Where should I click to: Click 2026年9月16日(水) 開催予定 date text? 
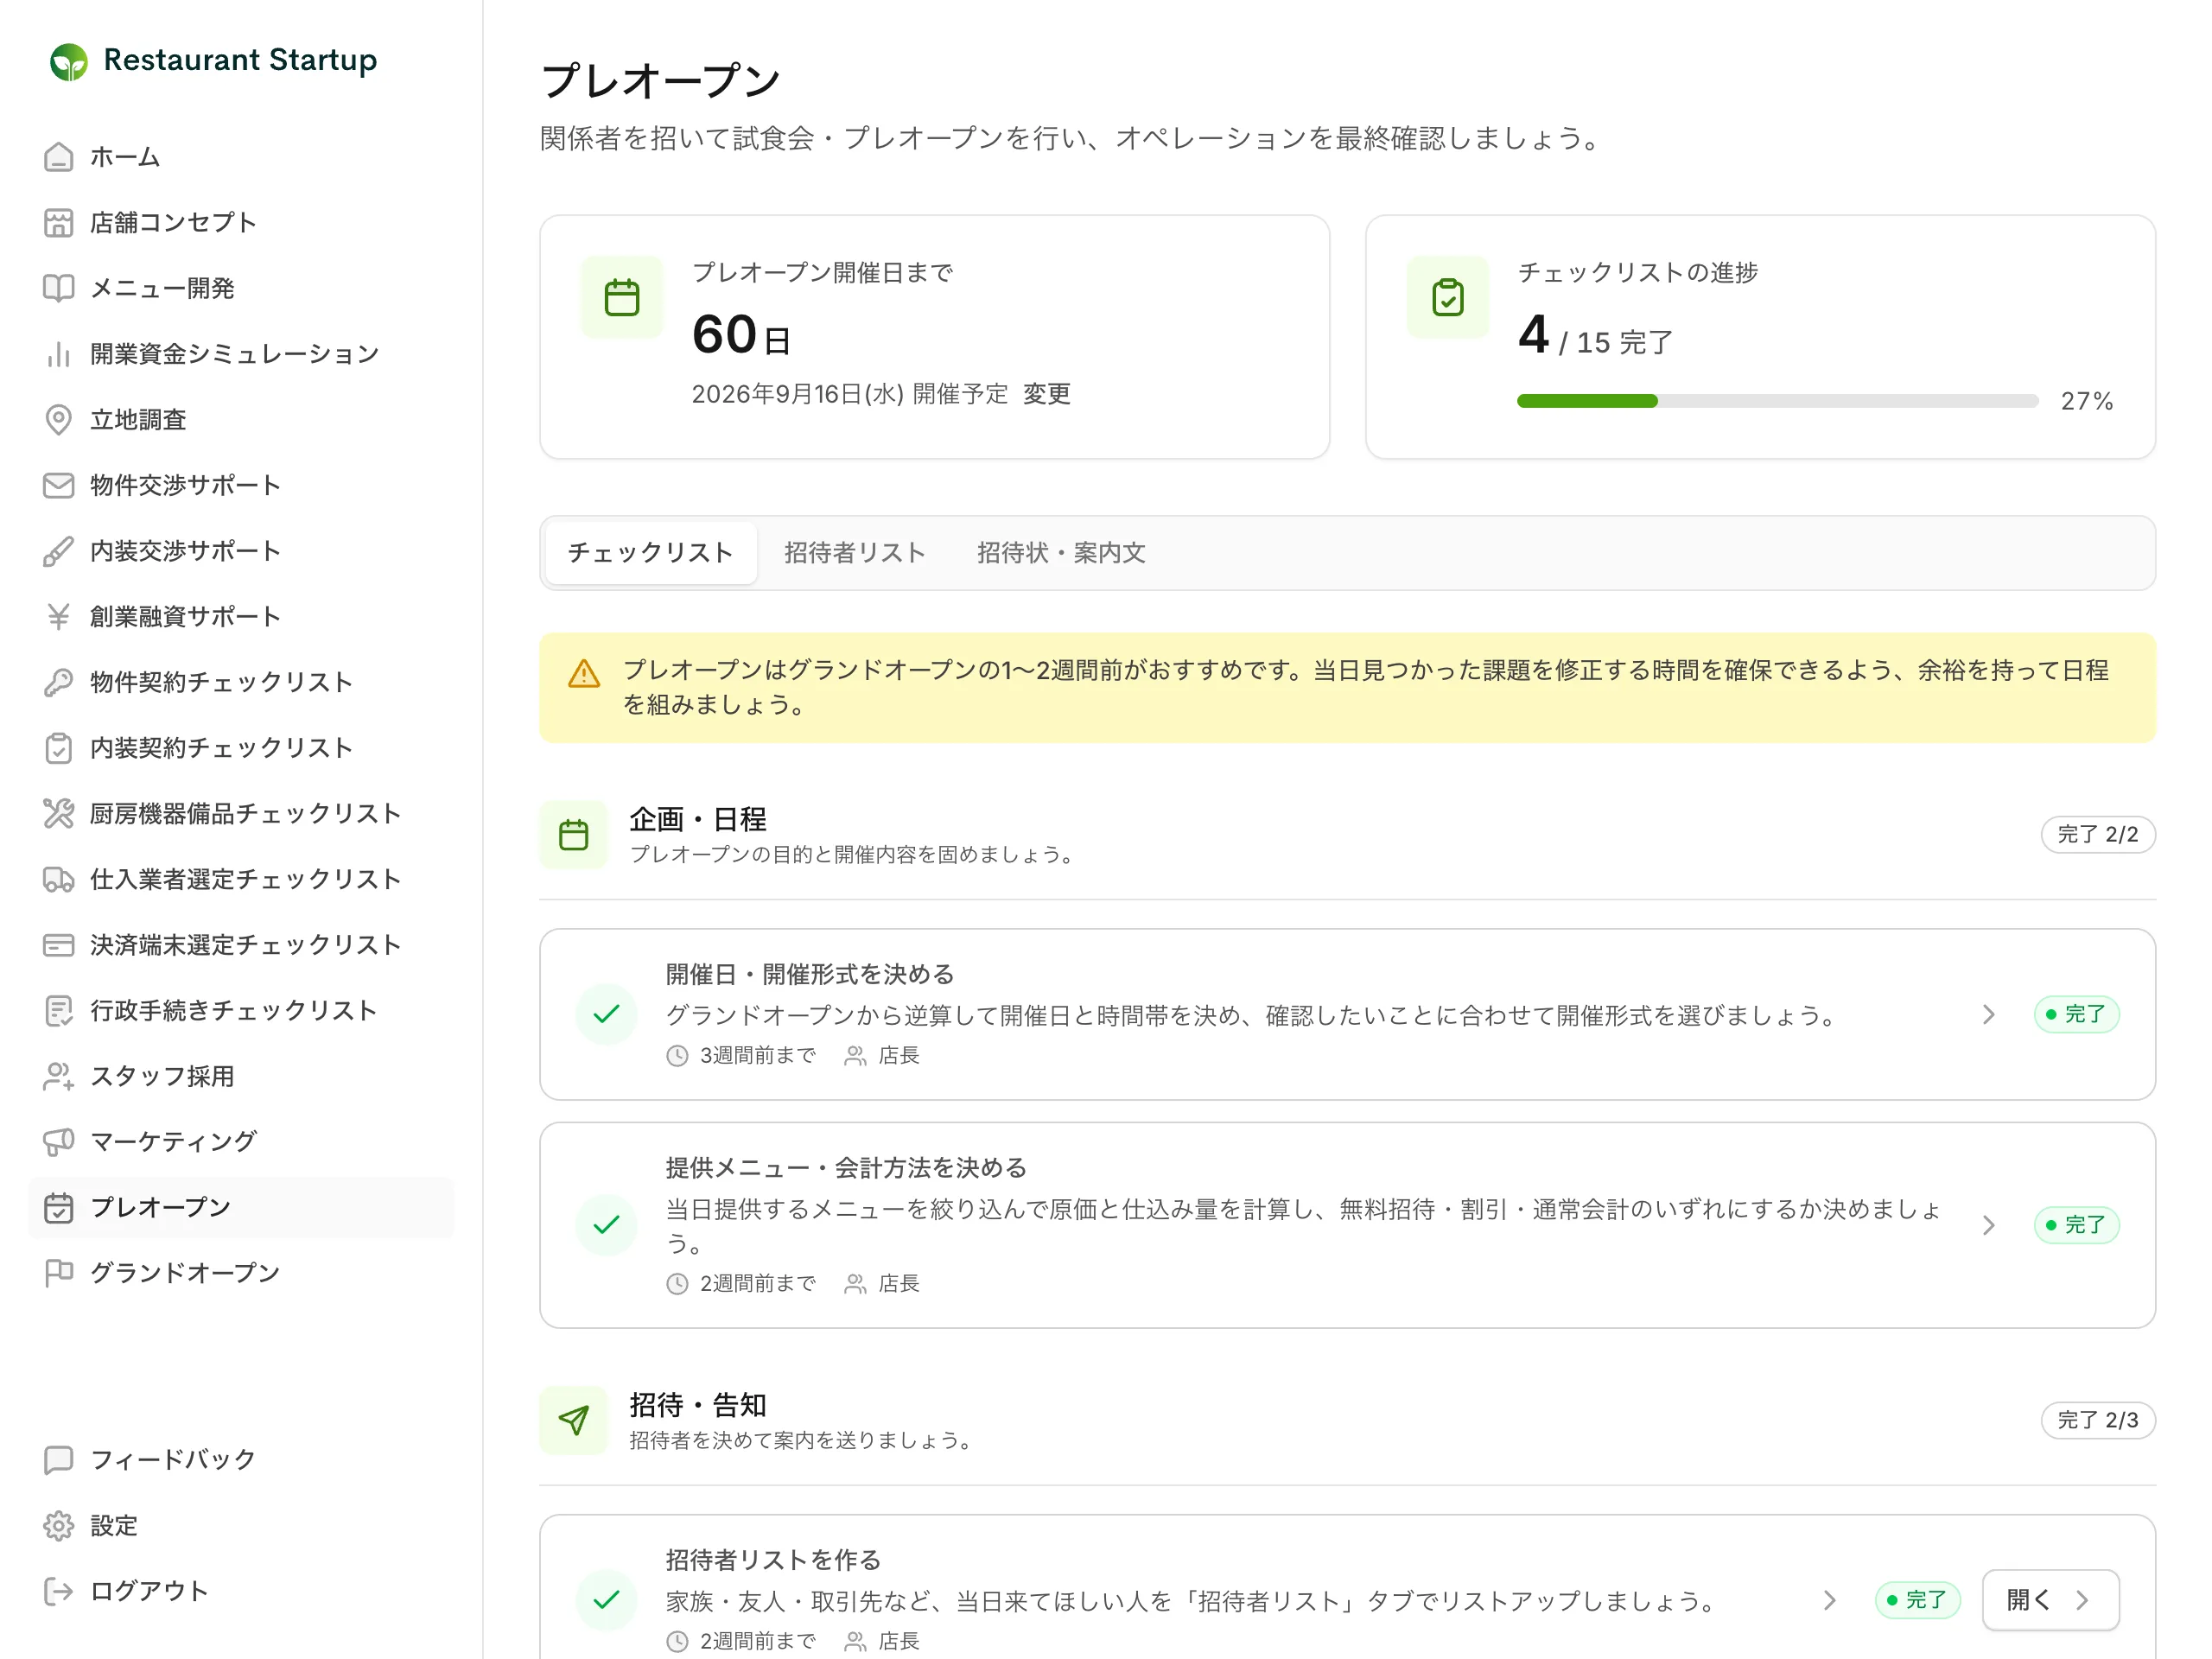[x=850, y=394]
